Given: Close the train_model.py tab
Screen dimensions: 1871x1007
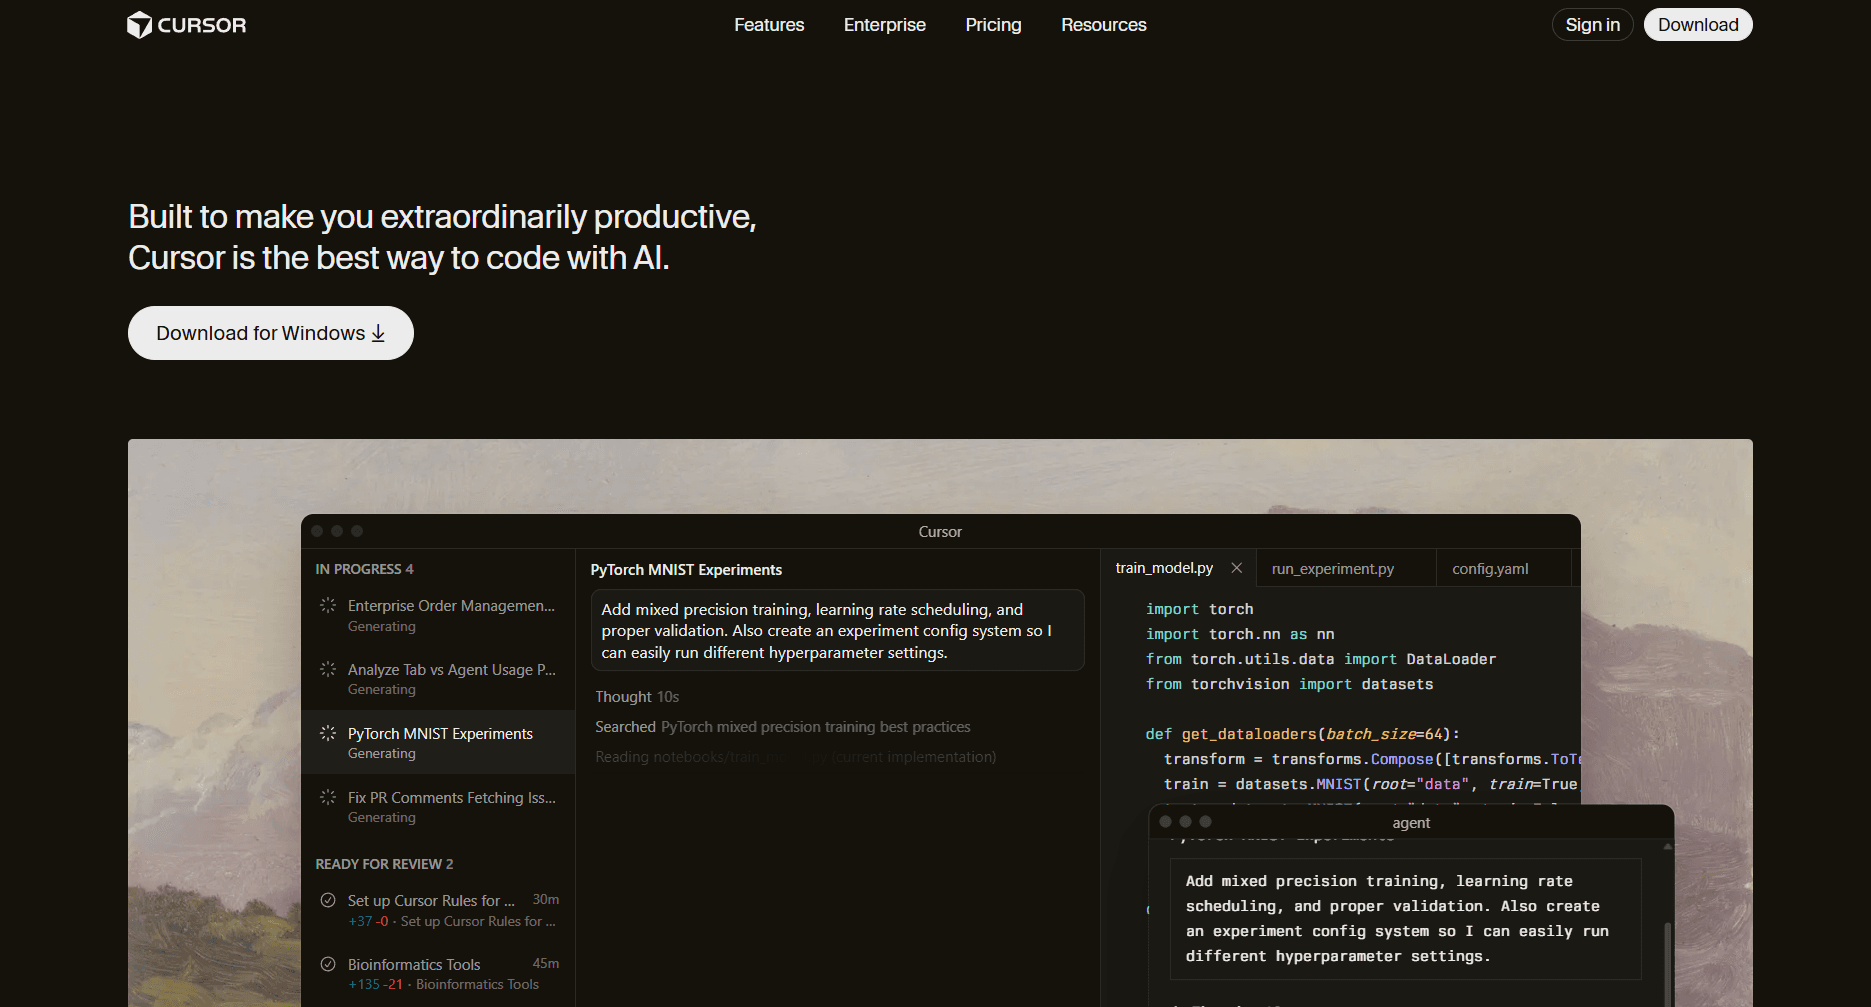Looking at the screenshot, I should tap(1237, 568).
